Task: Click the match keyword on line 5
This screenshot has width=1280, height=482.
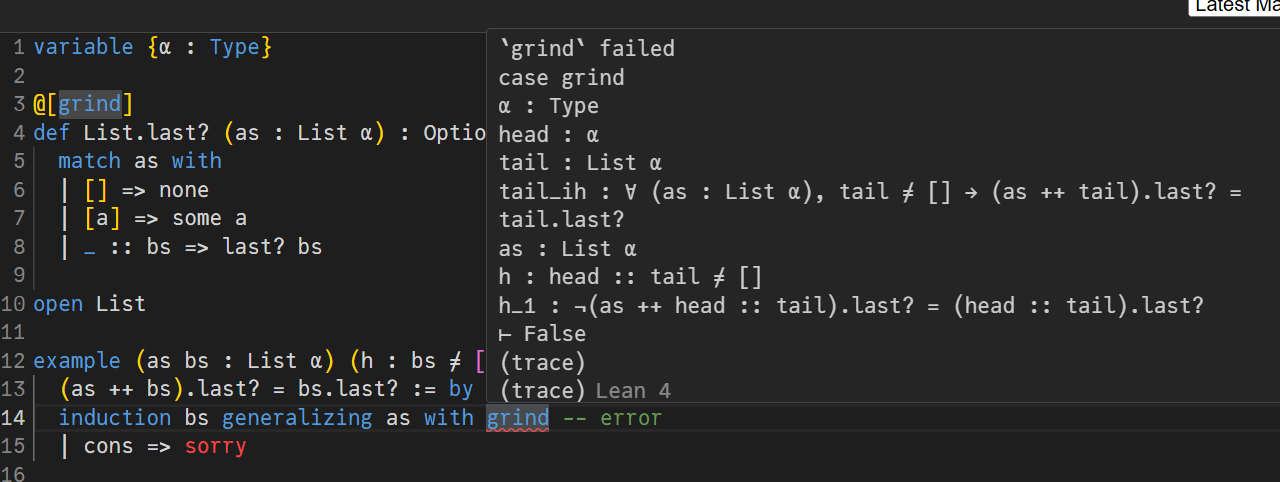Action: (x=89, y=161)
